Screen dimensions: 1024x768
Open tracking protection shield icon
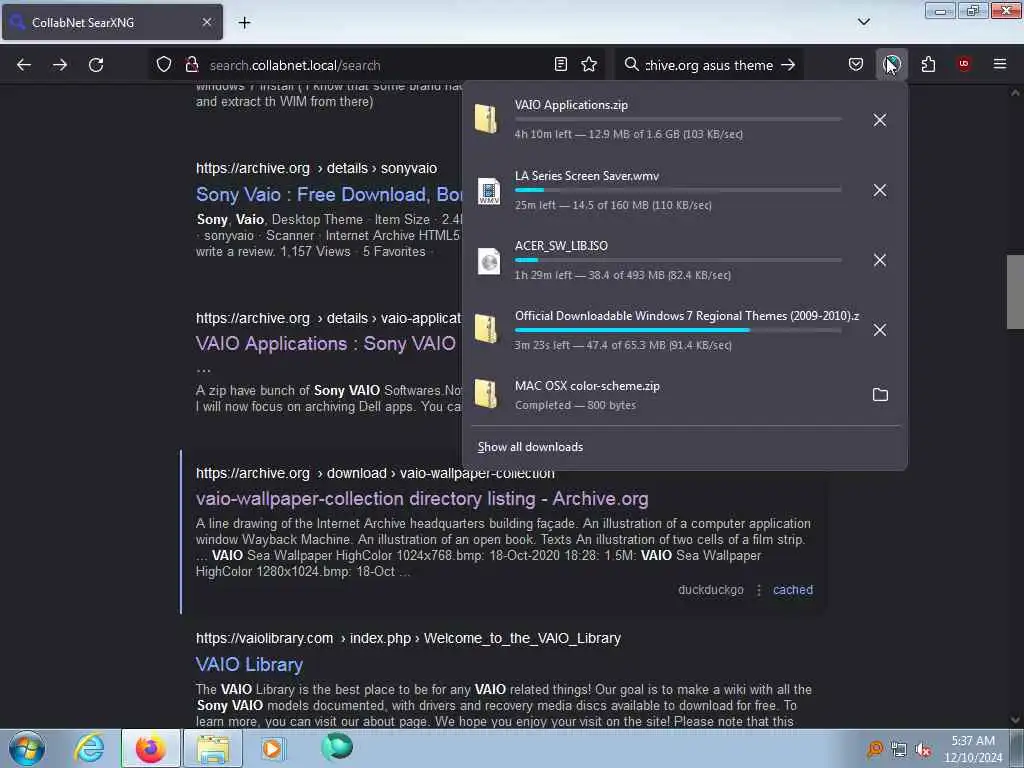point(164,65)
